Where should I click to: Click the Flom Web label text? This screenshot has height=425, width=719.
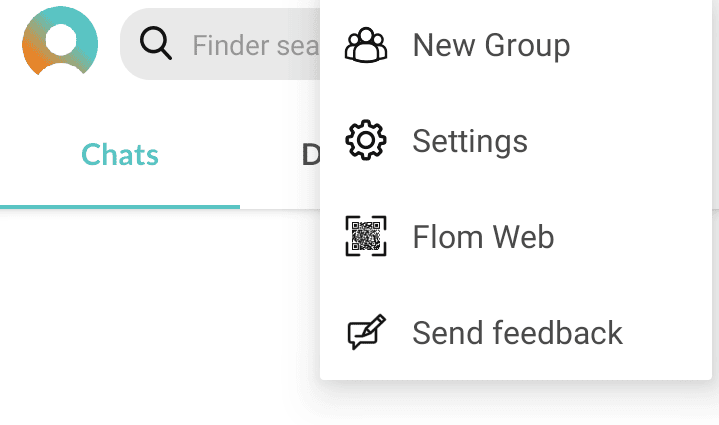(x=483, y=237)
